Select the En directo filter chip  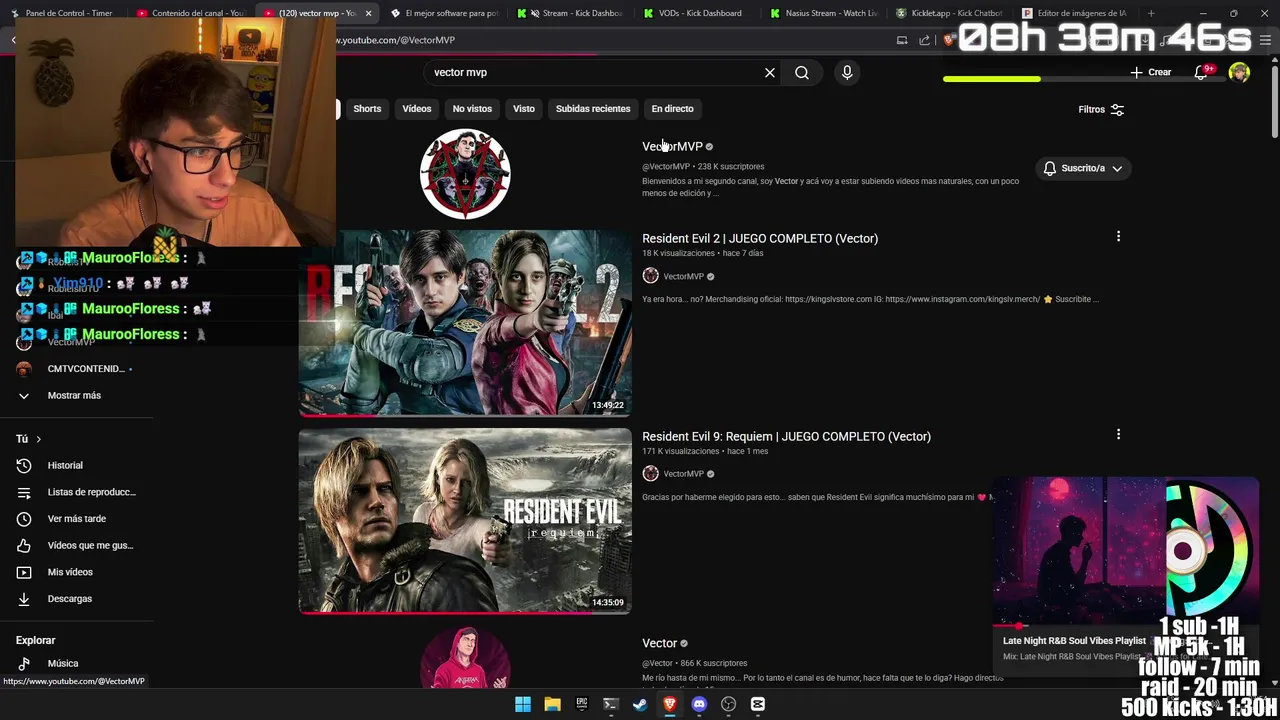coord(672,109)
